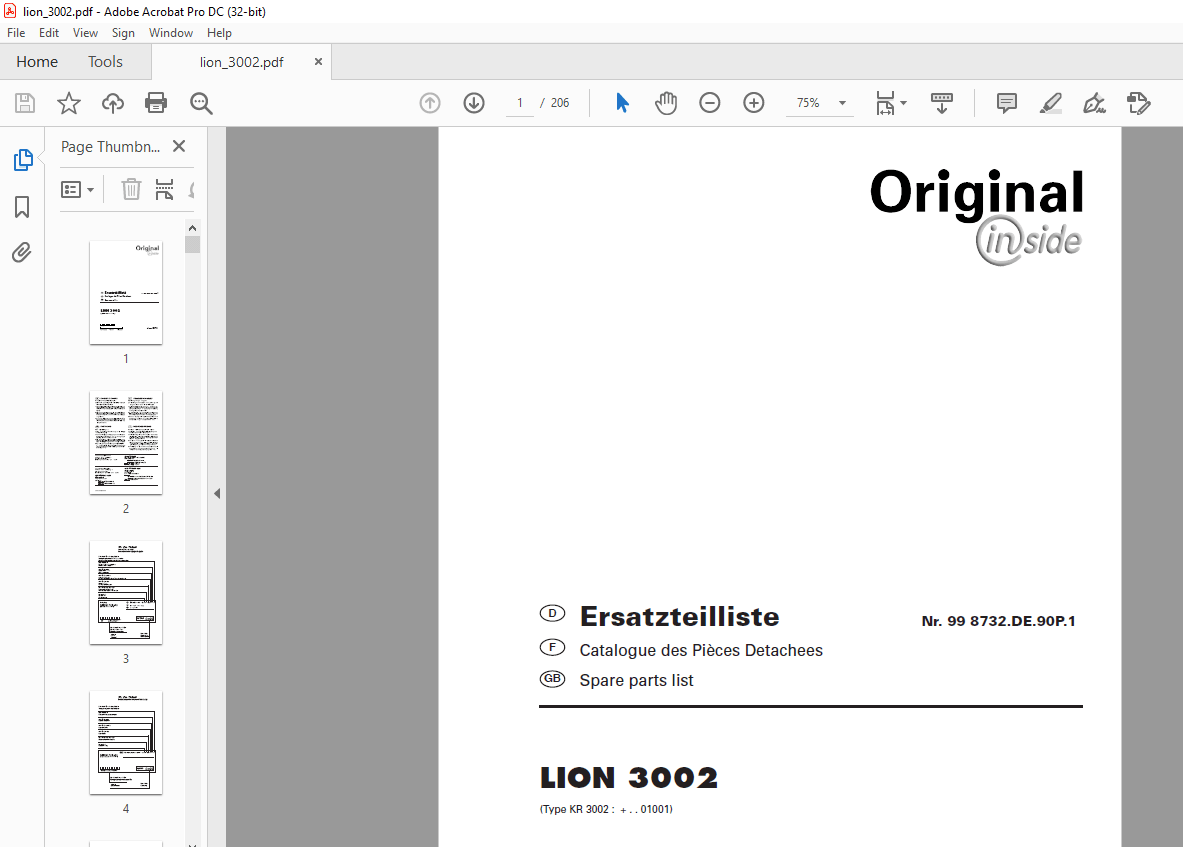The width and height of the screenshot is (1183, 847).
Task: Open the Find/Search tool
Action: pyautogui.click(x=200, y=103)
